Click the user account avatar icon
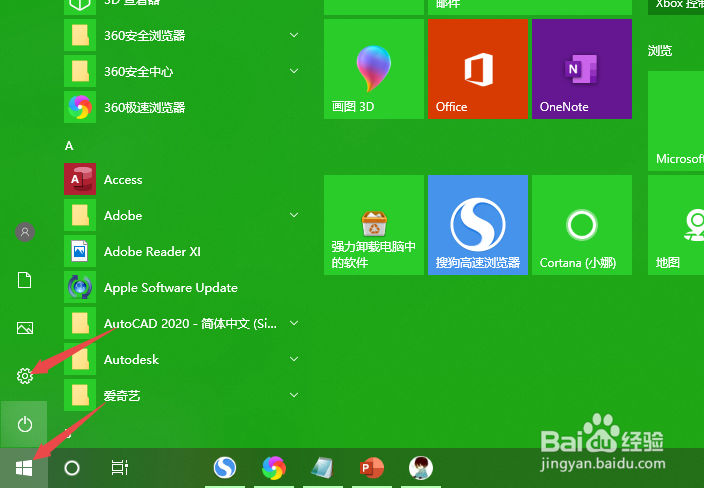704x488 pixels. click(x=25, y=232)
